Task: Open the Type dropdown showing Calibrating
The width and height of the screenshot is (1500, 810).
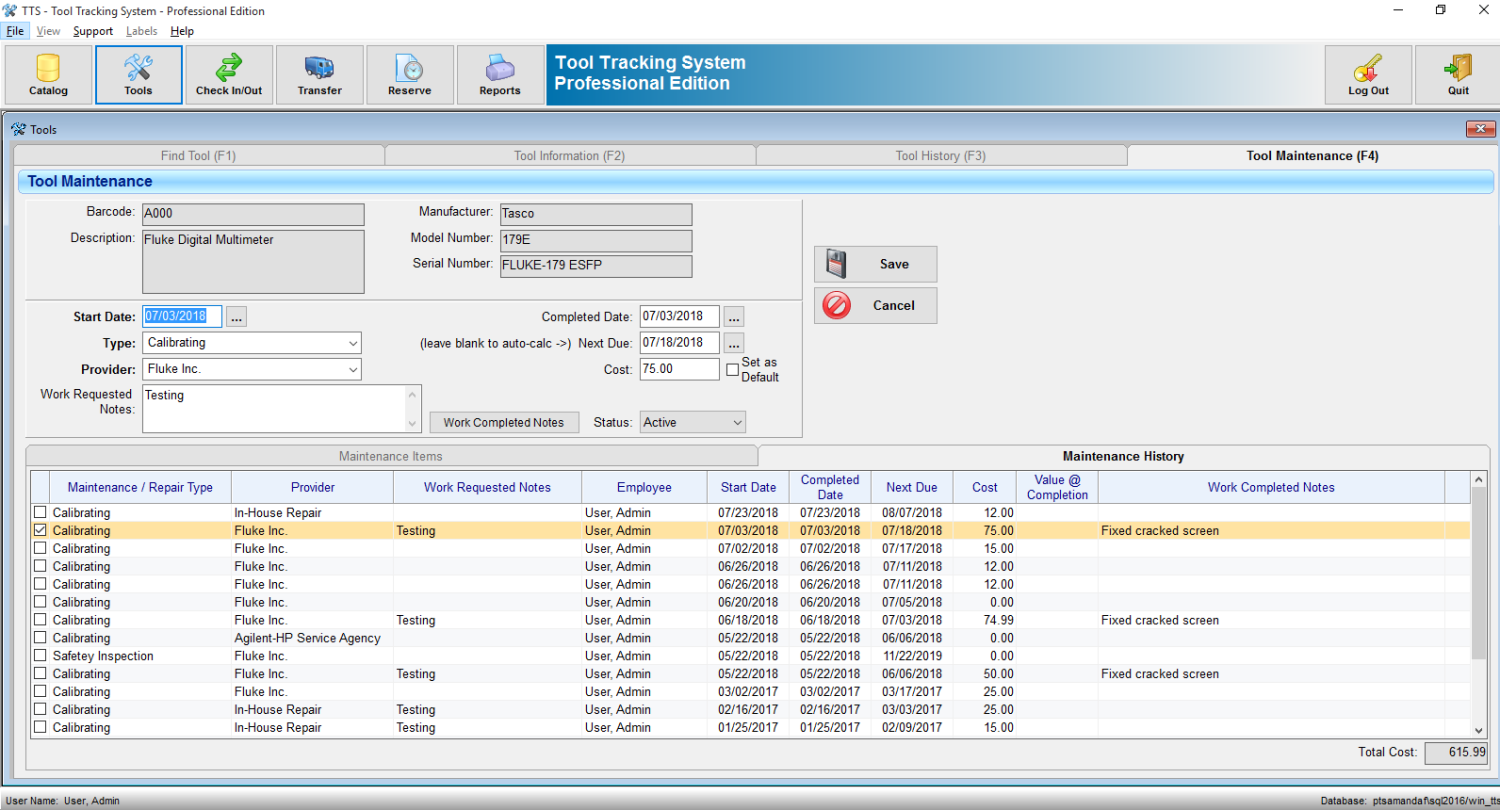Action: 352,342
